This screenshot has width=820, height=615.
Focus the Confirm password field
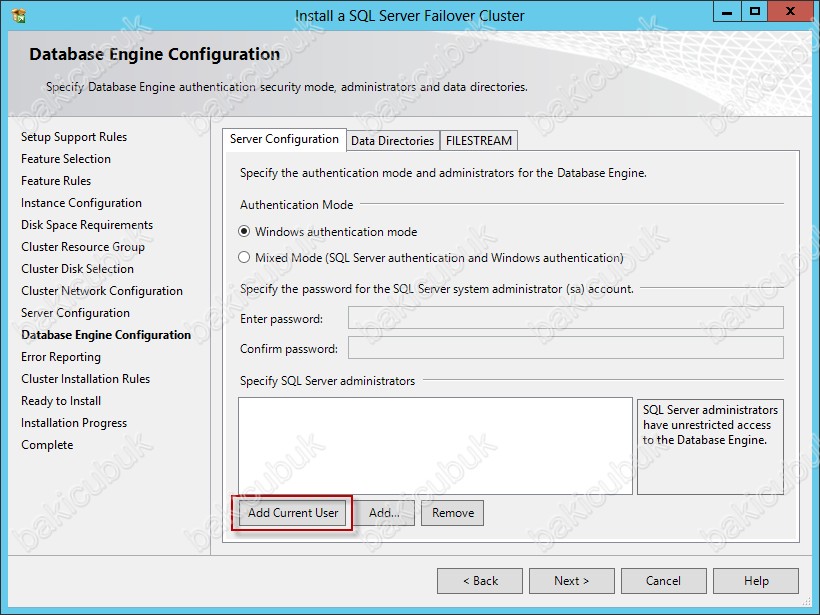[x=566, y=348]
